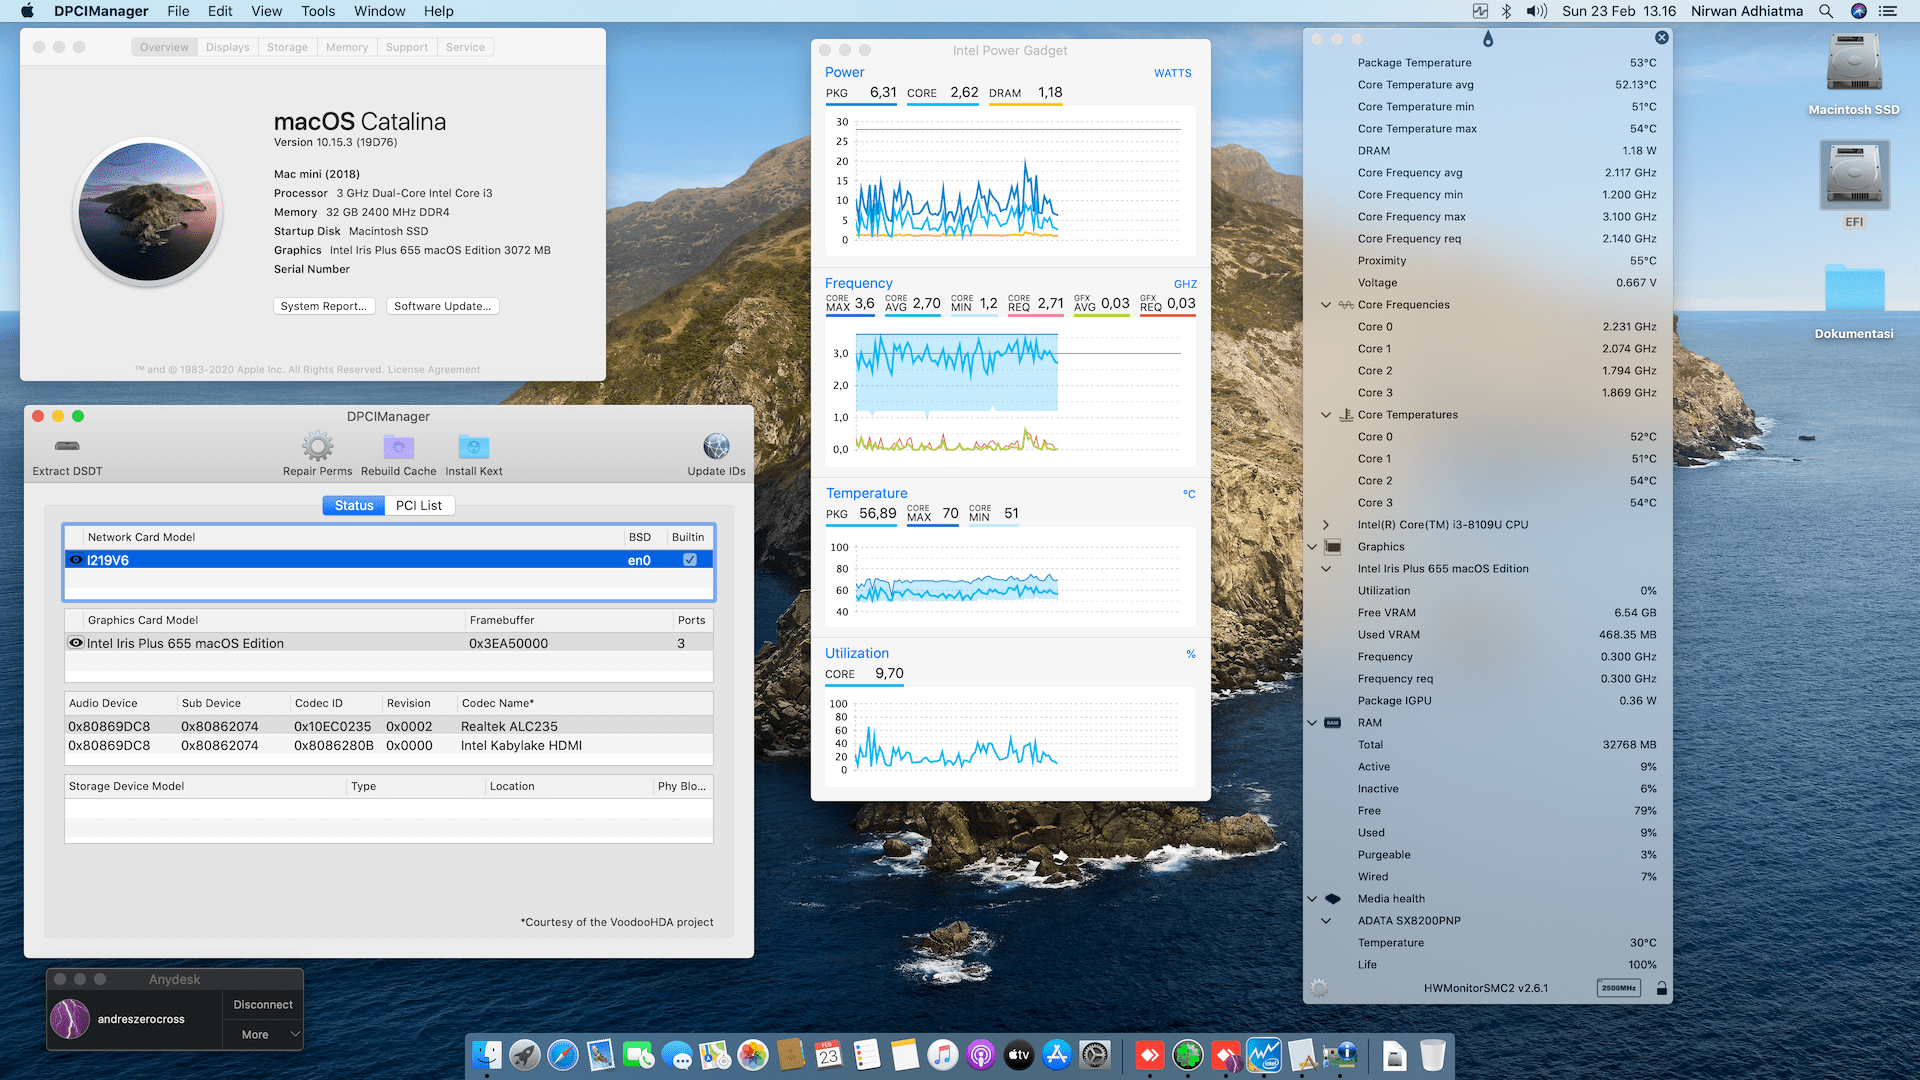Screen dimensions: 1920x1080
Task: Open the Apple TV app in dock
Action: (1019, 1054)
